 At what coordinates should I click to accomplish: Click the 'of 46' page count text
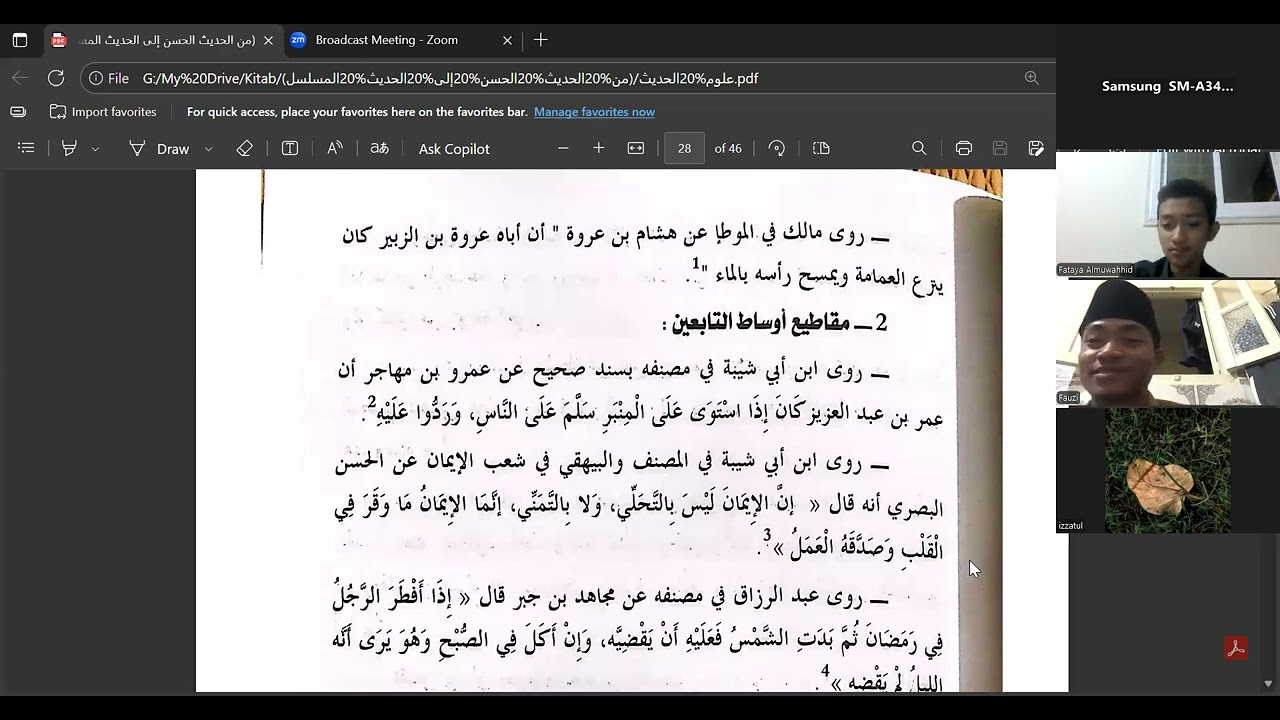point(728,148)
